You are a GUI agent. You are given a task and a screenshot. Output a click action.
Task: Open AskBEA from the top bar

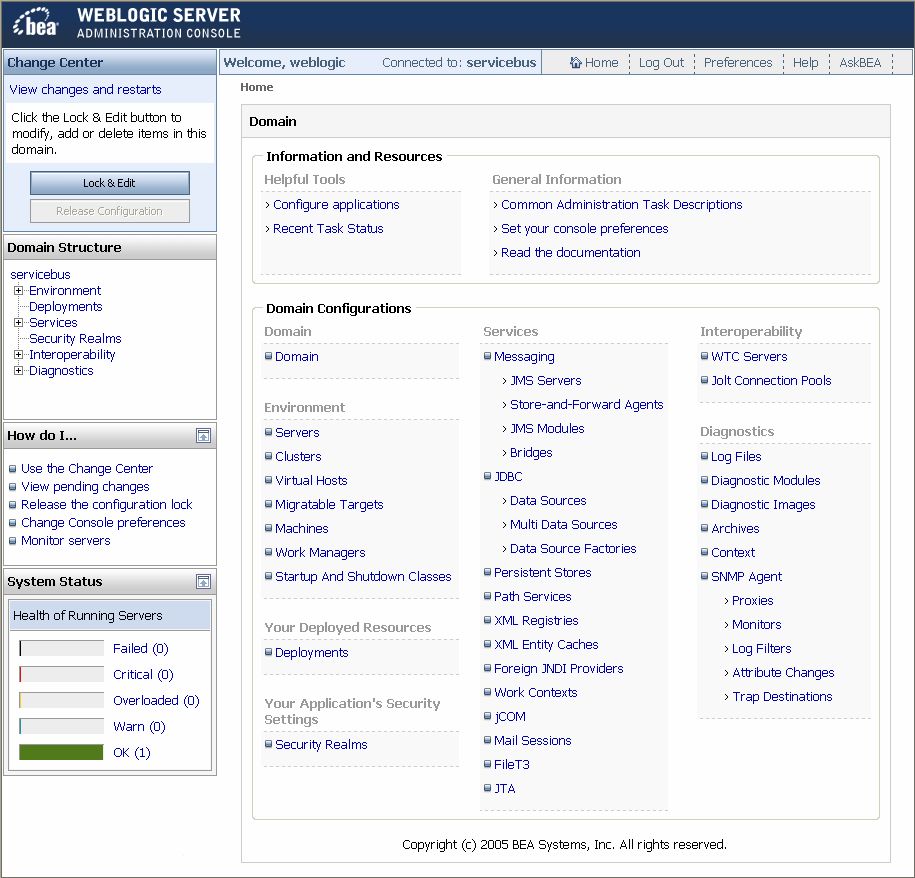pyautogui.click(x=860, y=62)
